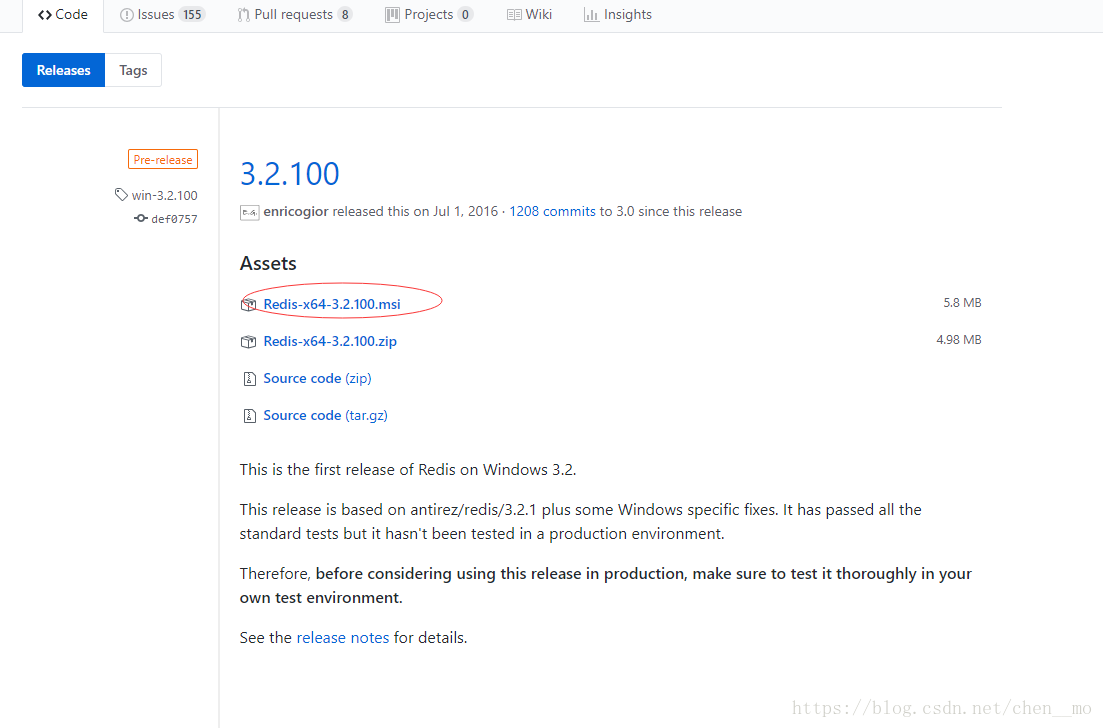The height and width of the screenshot is (728, 1103).
Task: Click the Insights graph icon
Action: pyautogui.click(x=591, y=15)
